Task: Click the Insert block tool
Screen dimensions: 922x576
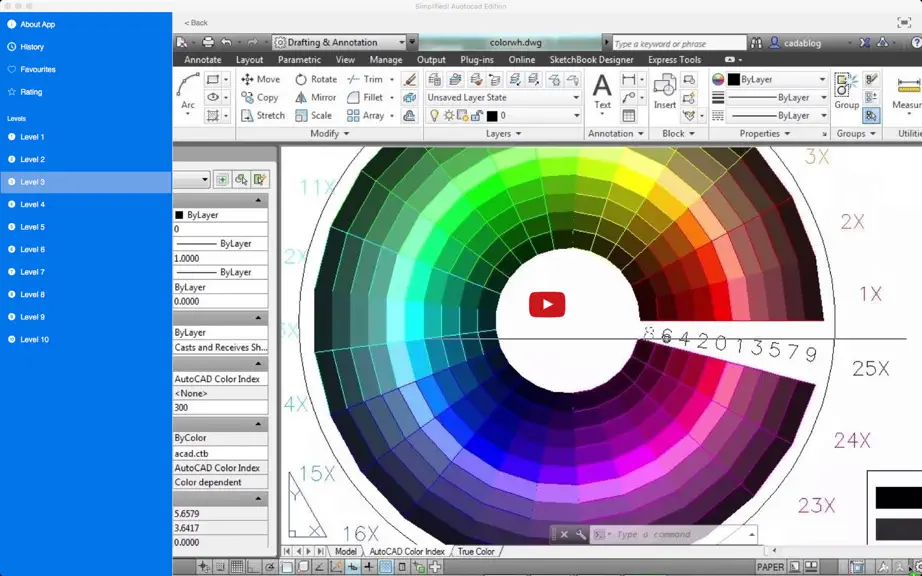Action: point(665,93)
